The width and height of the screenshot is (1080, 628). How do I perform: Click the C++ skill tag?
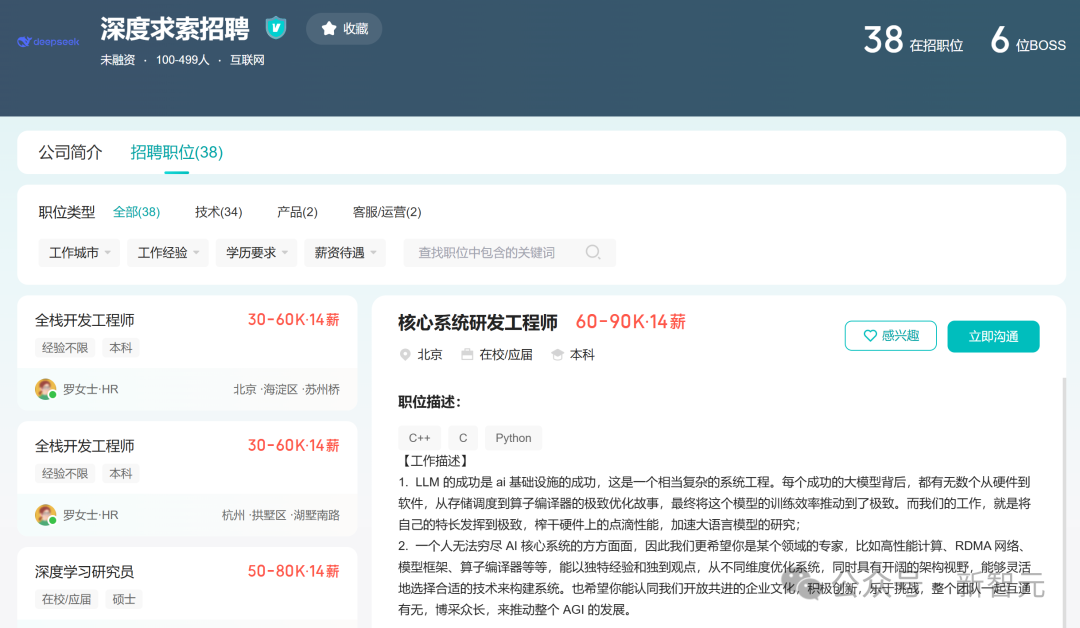coord(419,438)
